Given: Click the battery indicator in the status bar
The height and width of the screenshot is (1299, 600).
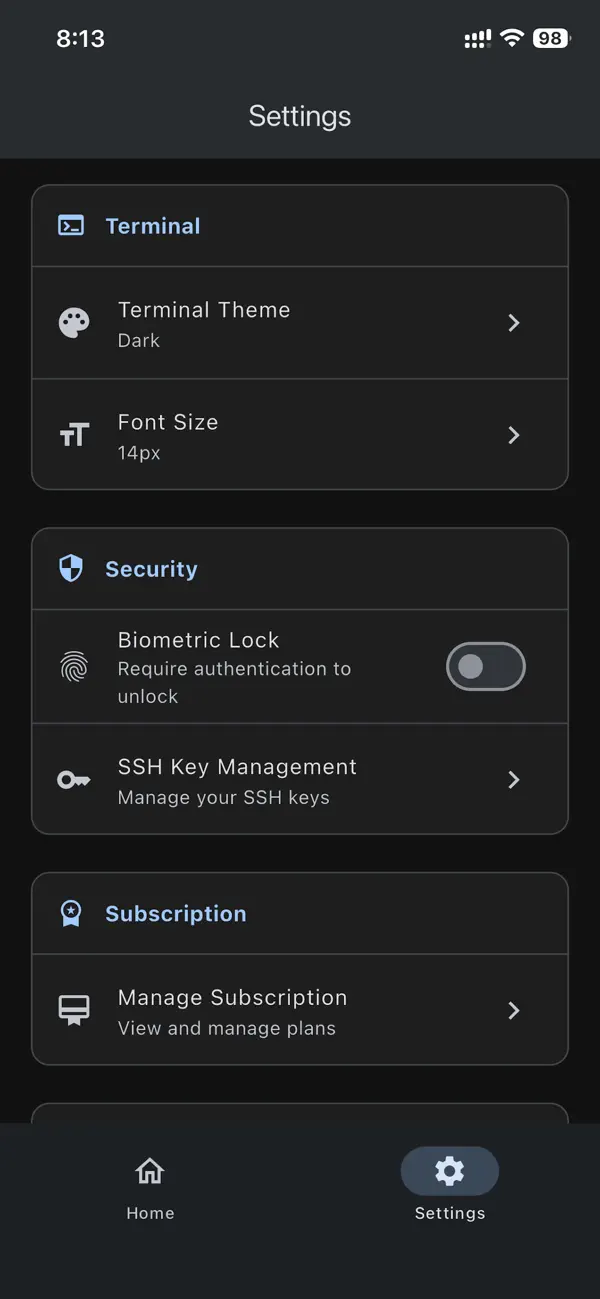Looking at the screenshot, I should tap(548, 38).
